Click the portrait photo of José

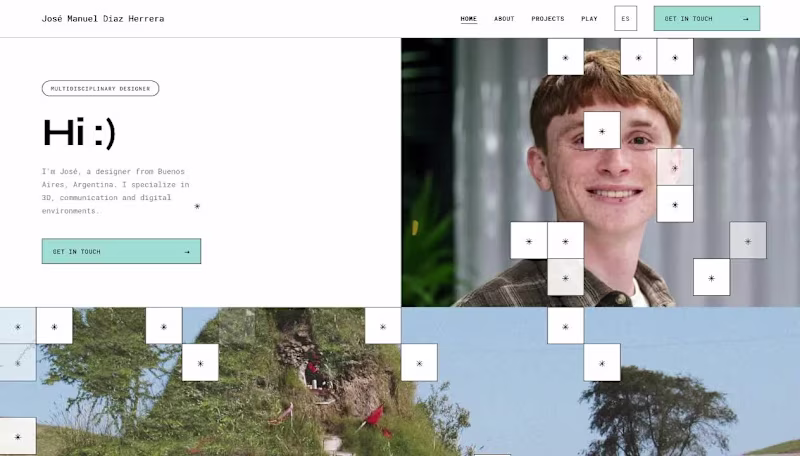[x=601, y=172]
